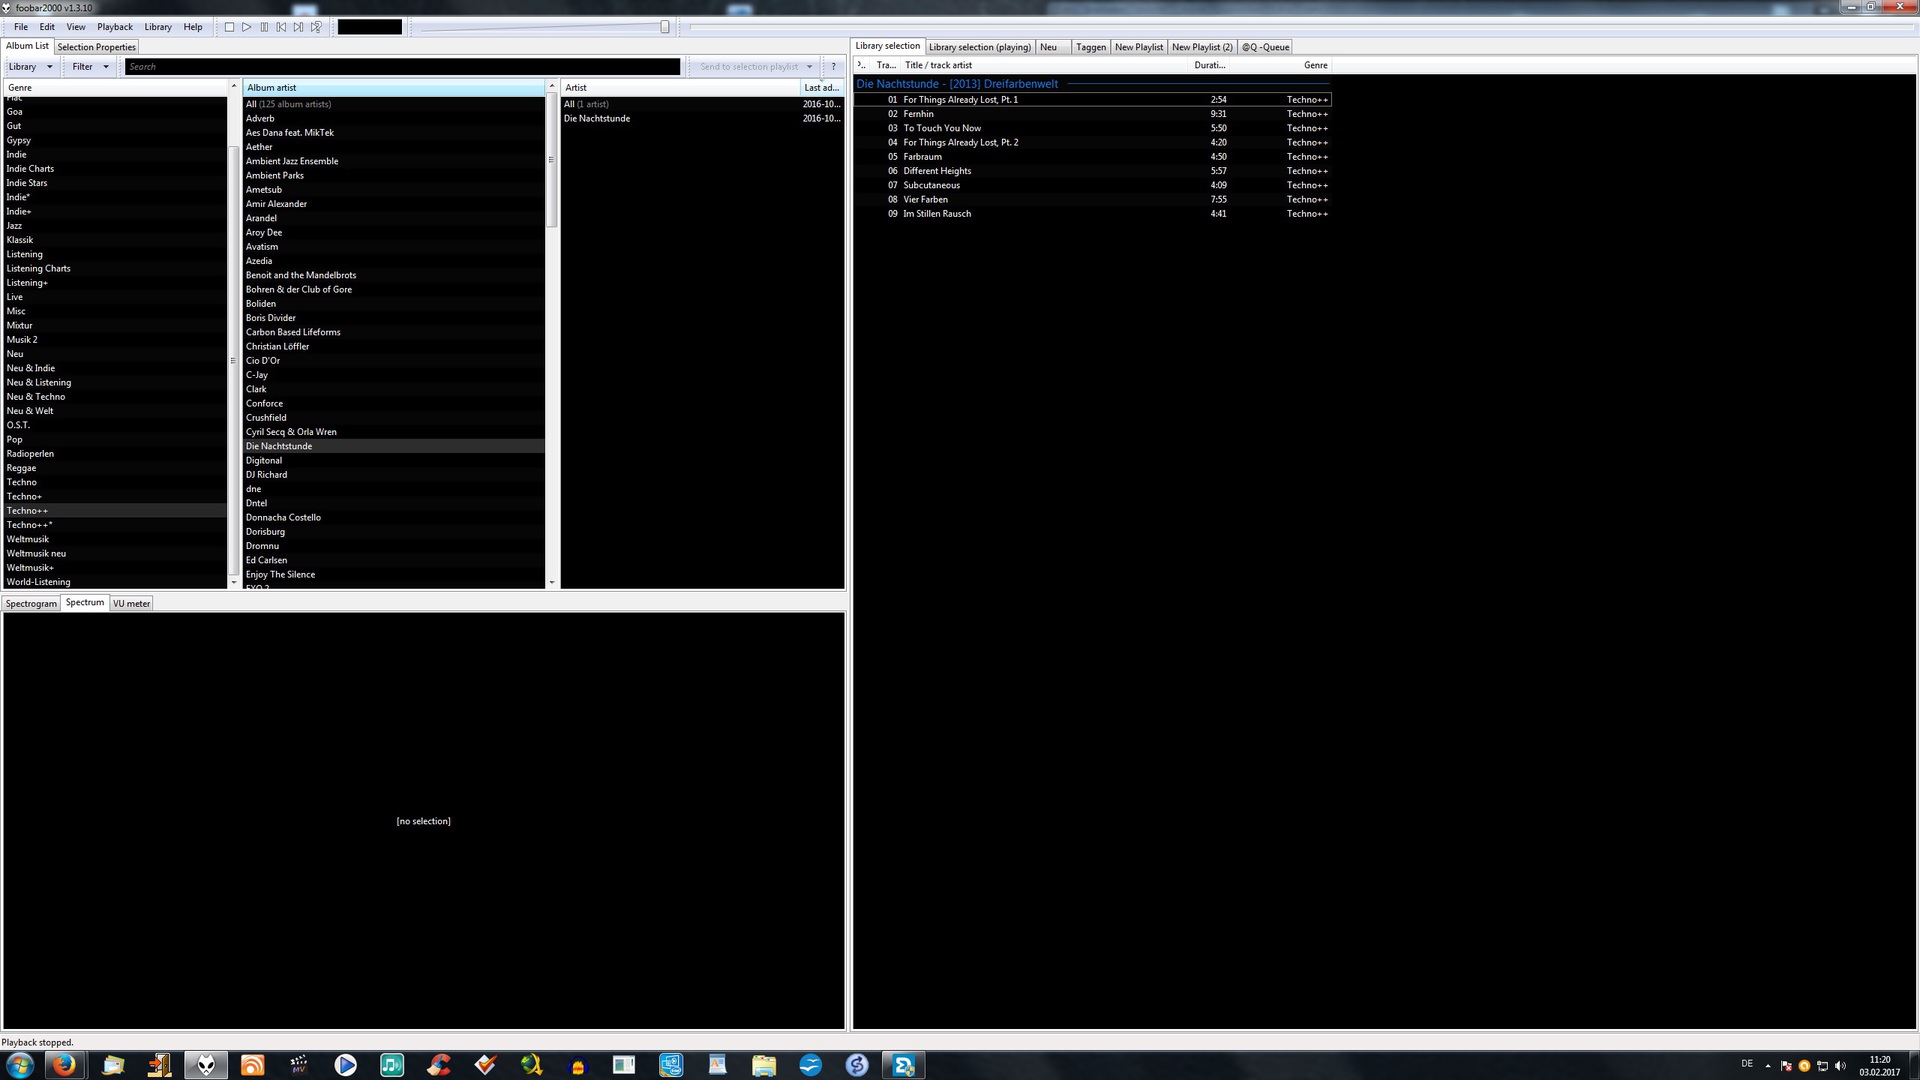Skip to the next track

tap(298, 27)
